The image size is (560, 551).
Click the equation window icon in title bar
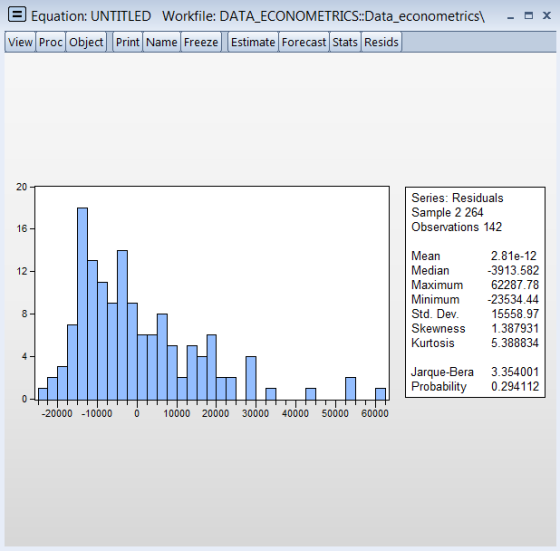[x=17, y=15]
